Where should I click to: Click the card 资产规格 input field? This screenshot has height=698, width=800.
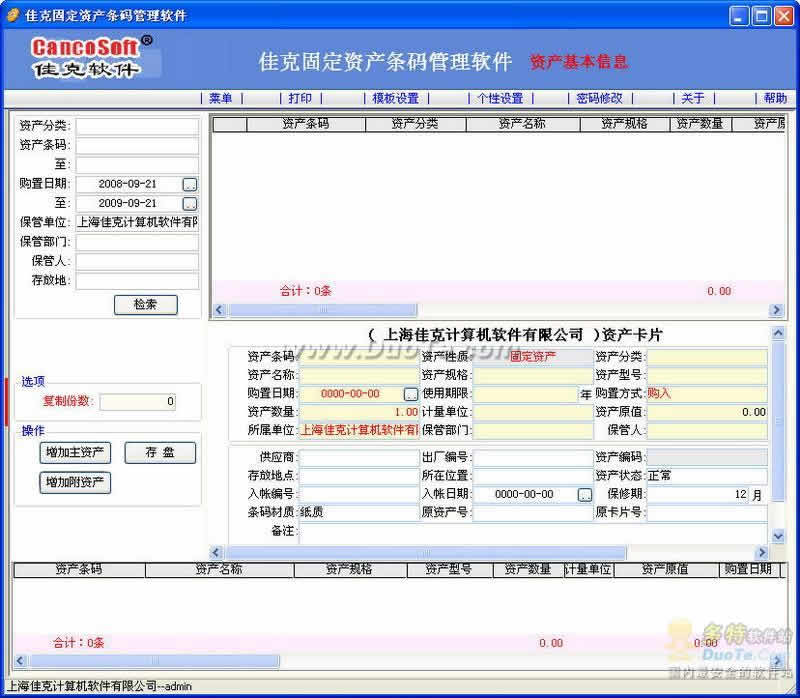click(x=533, y=375)
